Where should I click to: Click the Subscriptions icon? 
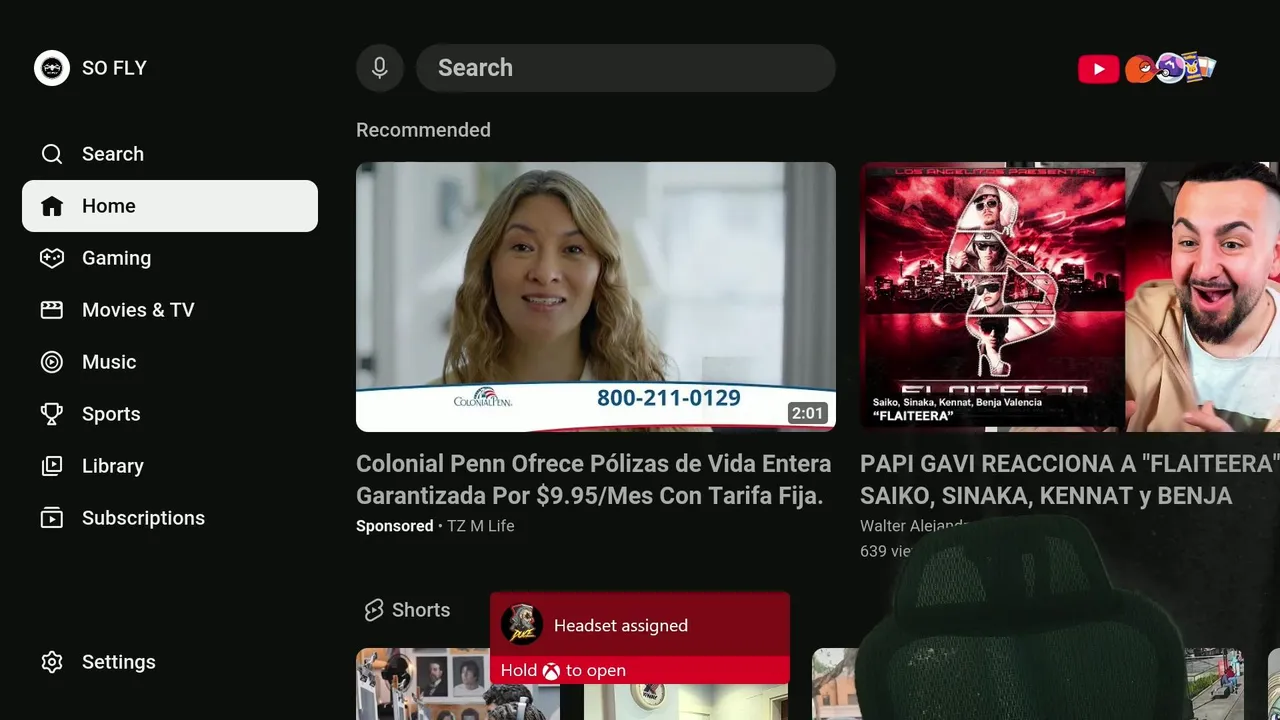pyautogui.click(x=52, y=518)
